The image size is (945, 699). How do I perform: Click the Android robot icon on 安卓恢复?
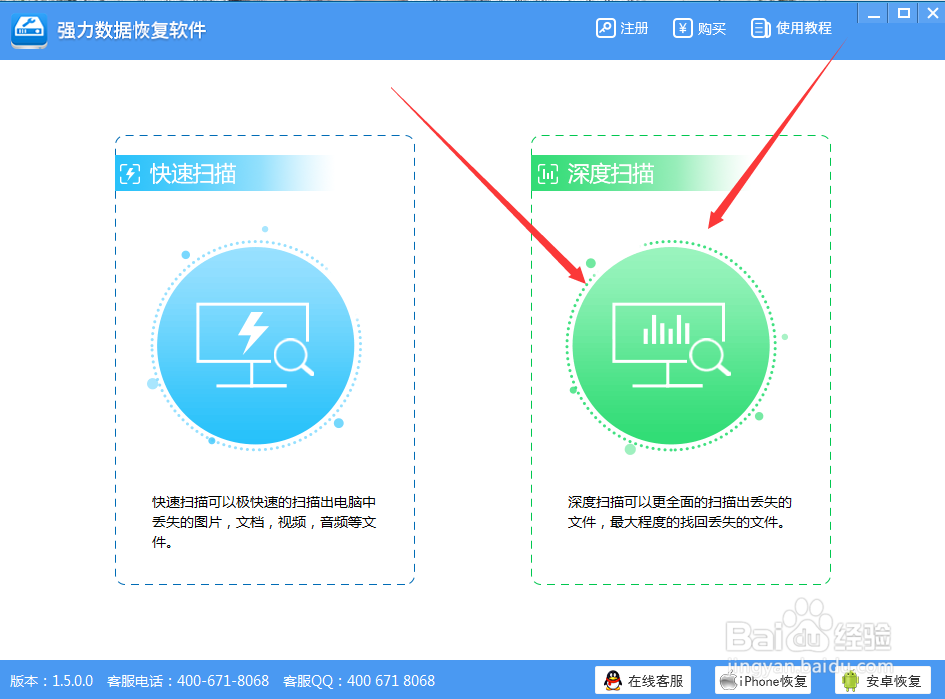850,681
